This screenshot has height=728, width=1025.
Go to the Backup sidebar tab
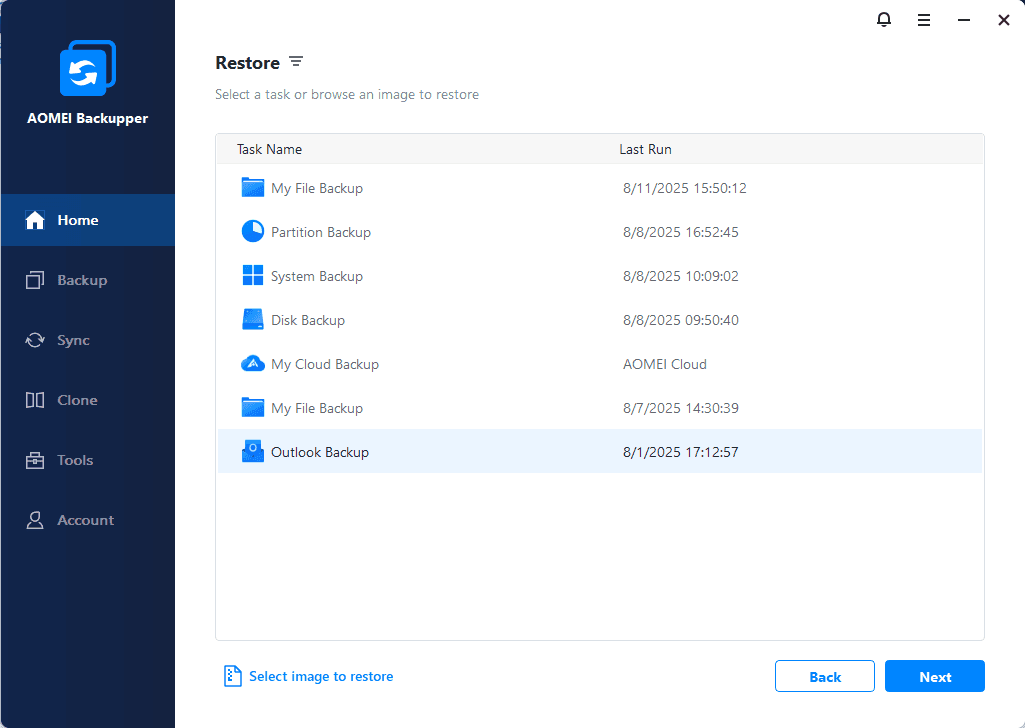pos(82,280)
